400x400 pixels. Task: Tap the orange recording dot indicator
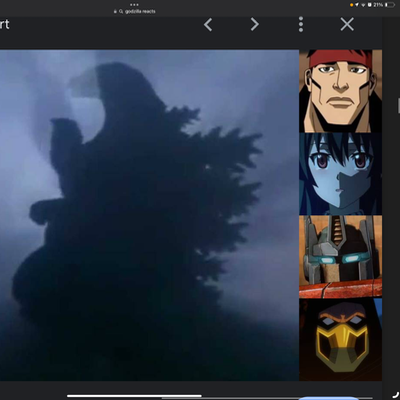pos(352,5)
